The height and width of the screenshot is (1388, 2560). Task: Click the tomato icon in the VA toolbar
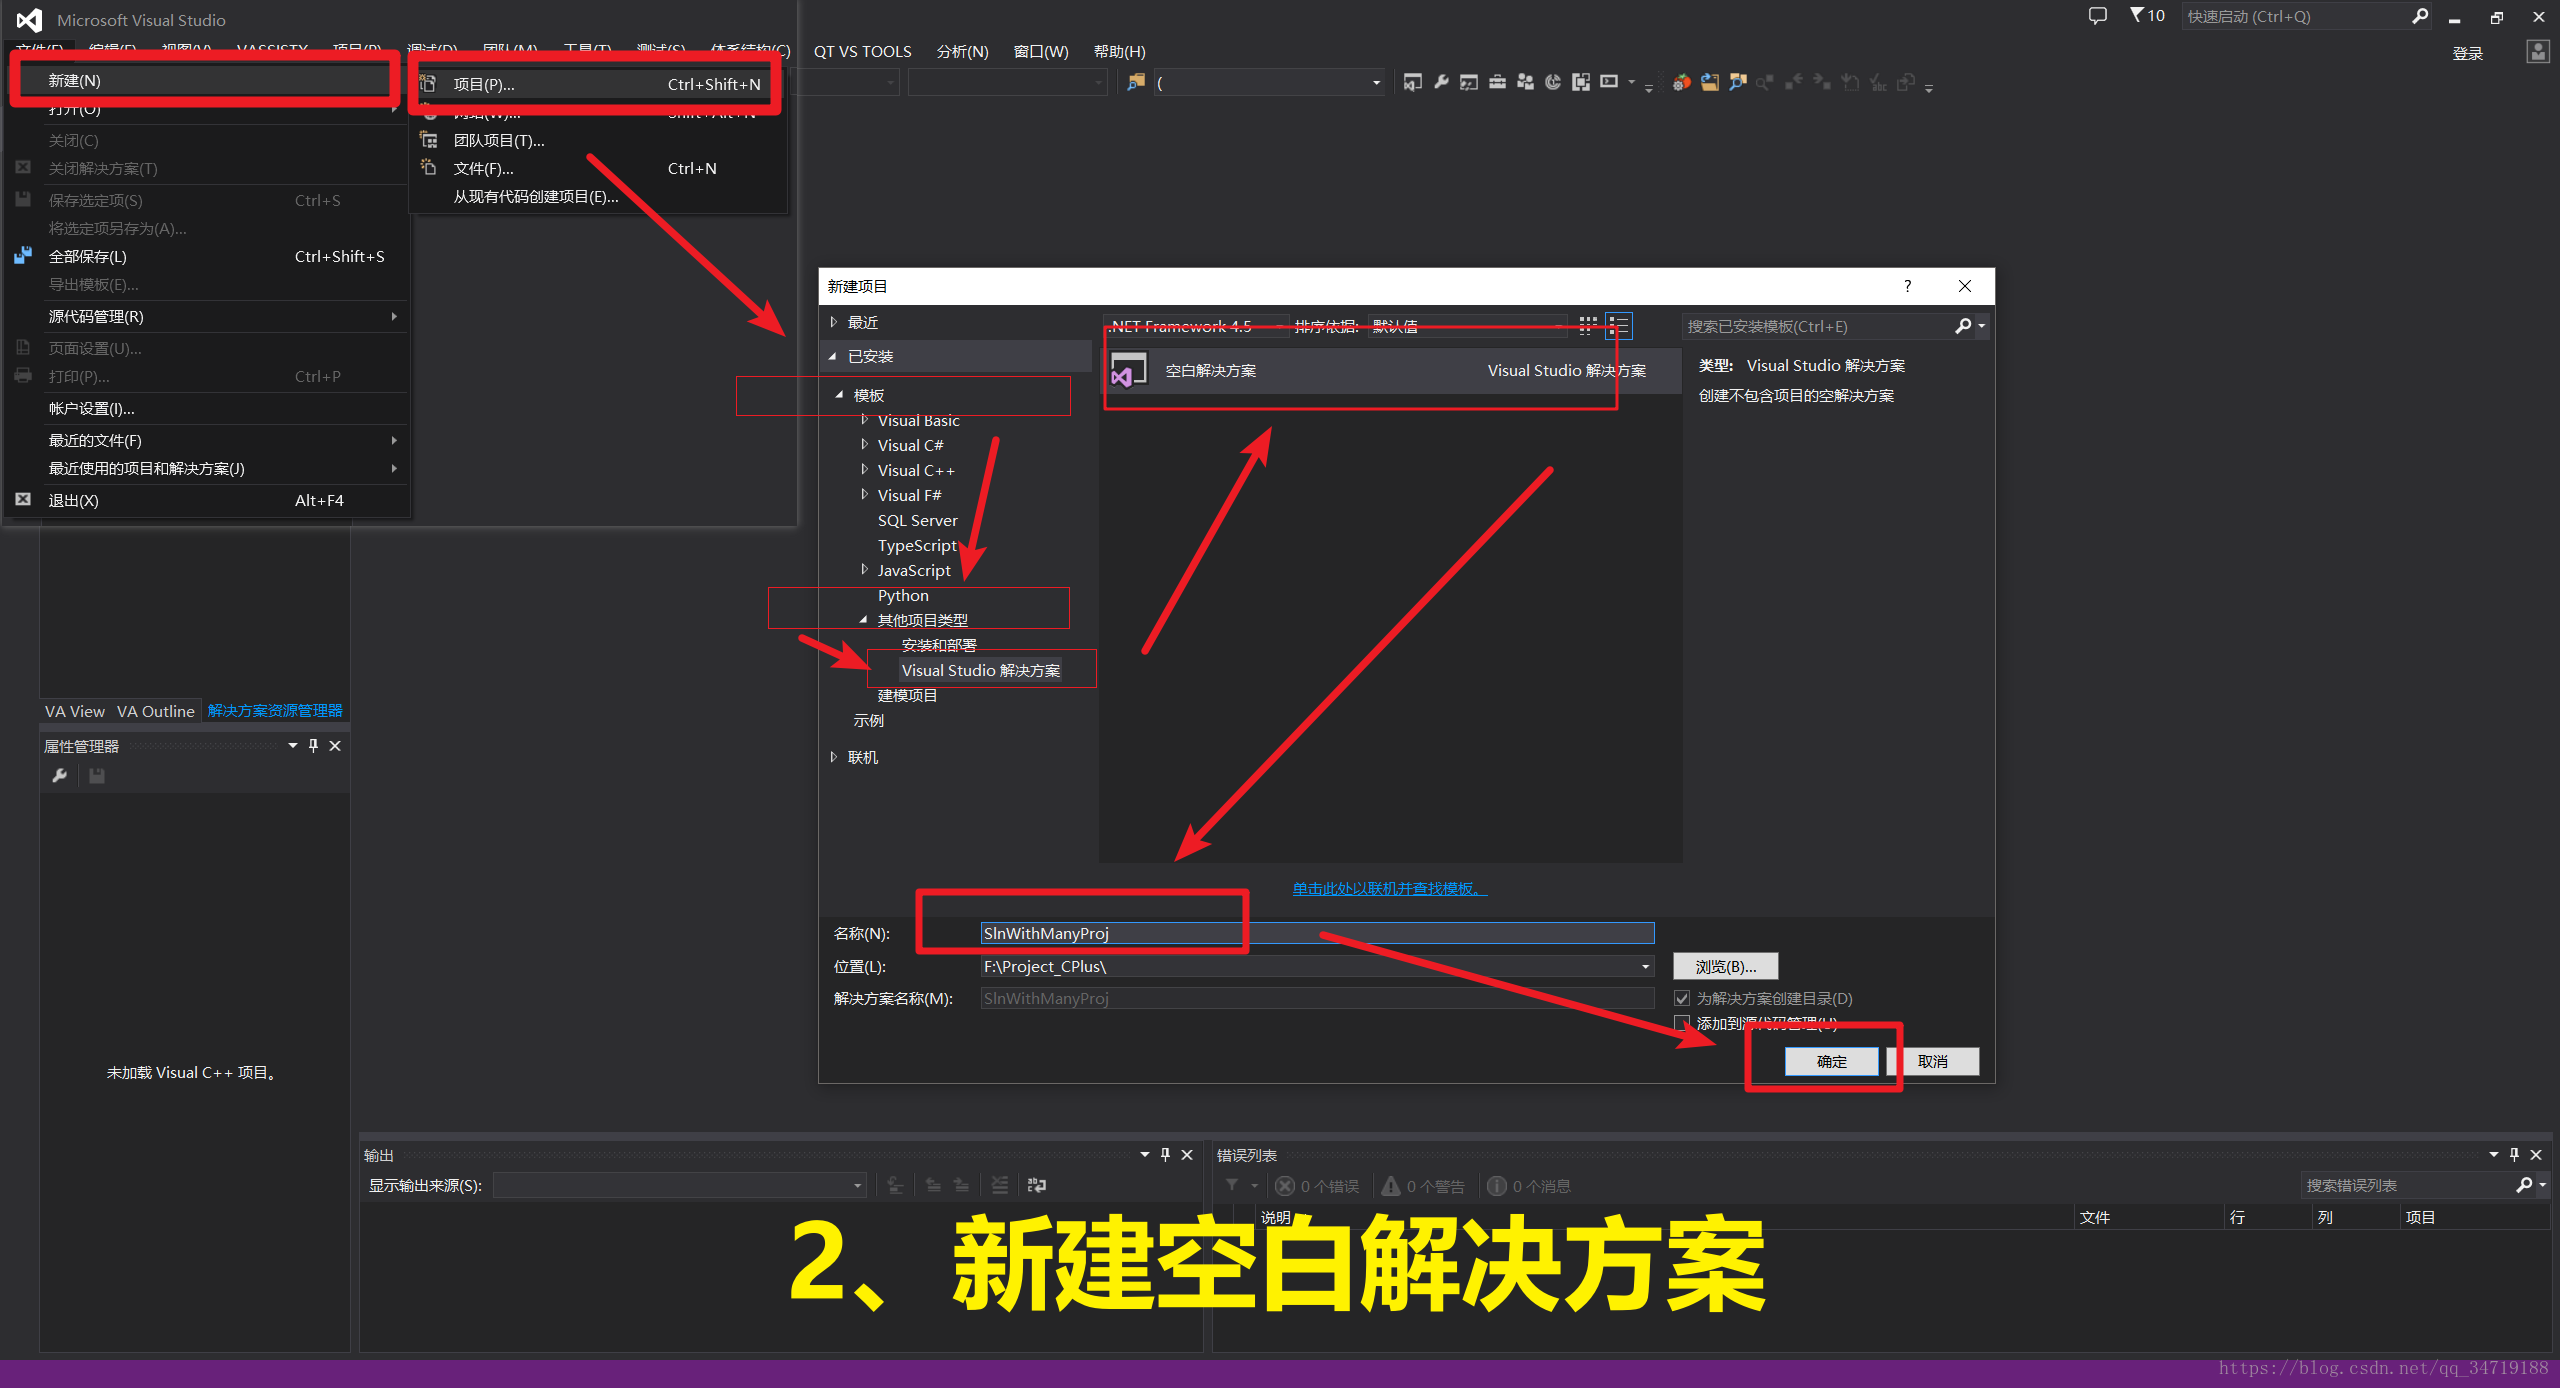(x=1682, y=82)
